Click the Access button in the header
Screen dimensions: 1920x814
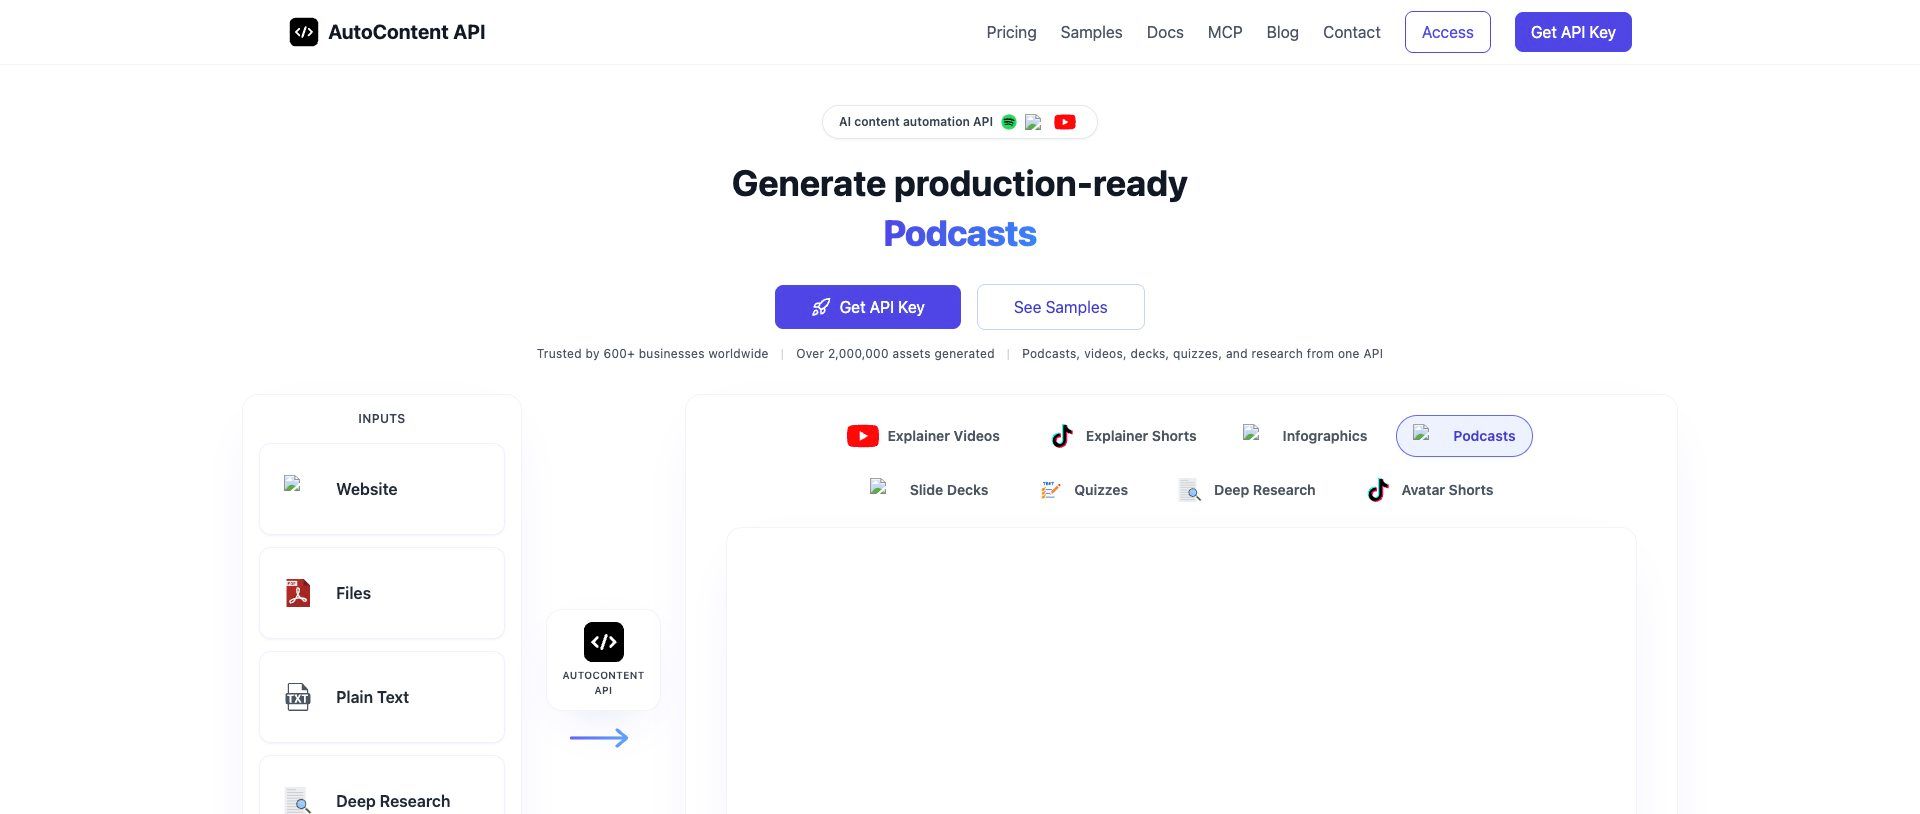click(x=1447, y=32)
